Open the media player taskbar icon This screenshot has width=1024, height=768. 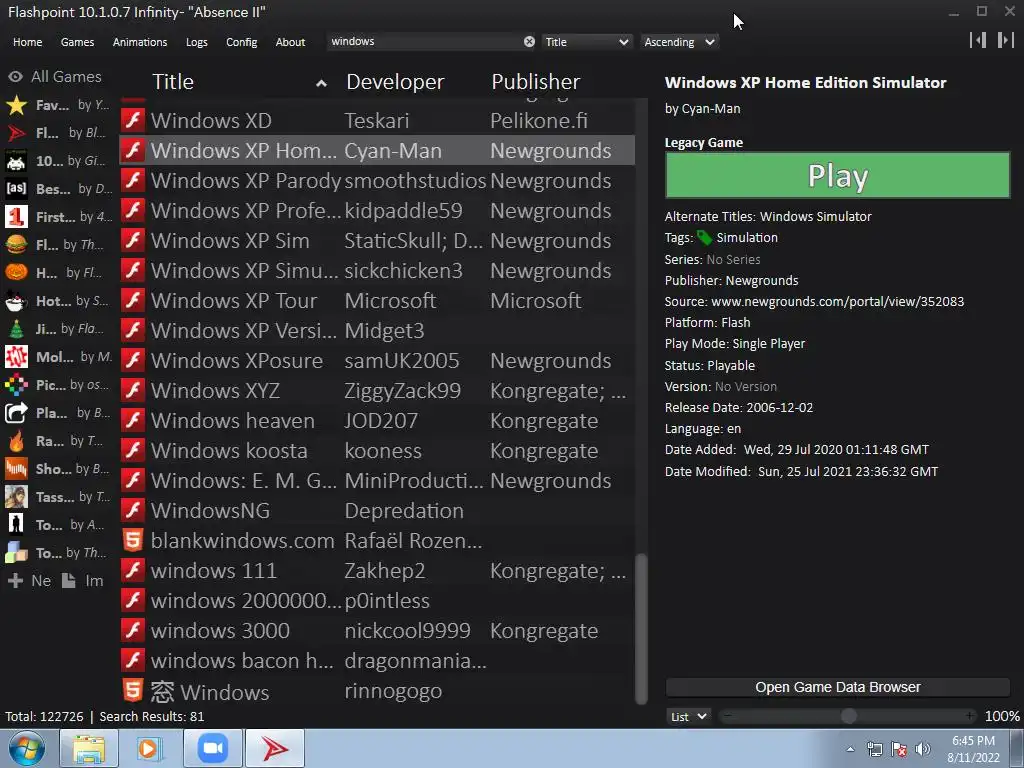pos(148,748)
